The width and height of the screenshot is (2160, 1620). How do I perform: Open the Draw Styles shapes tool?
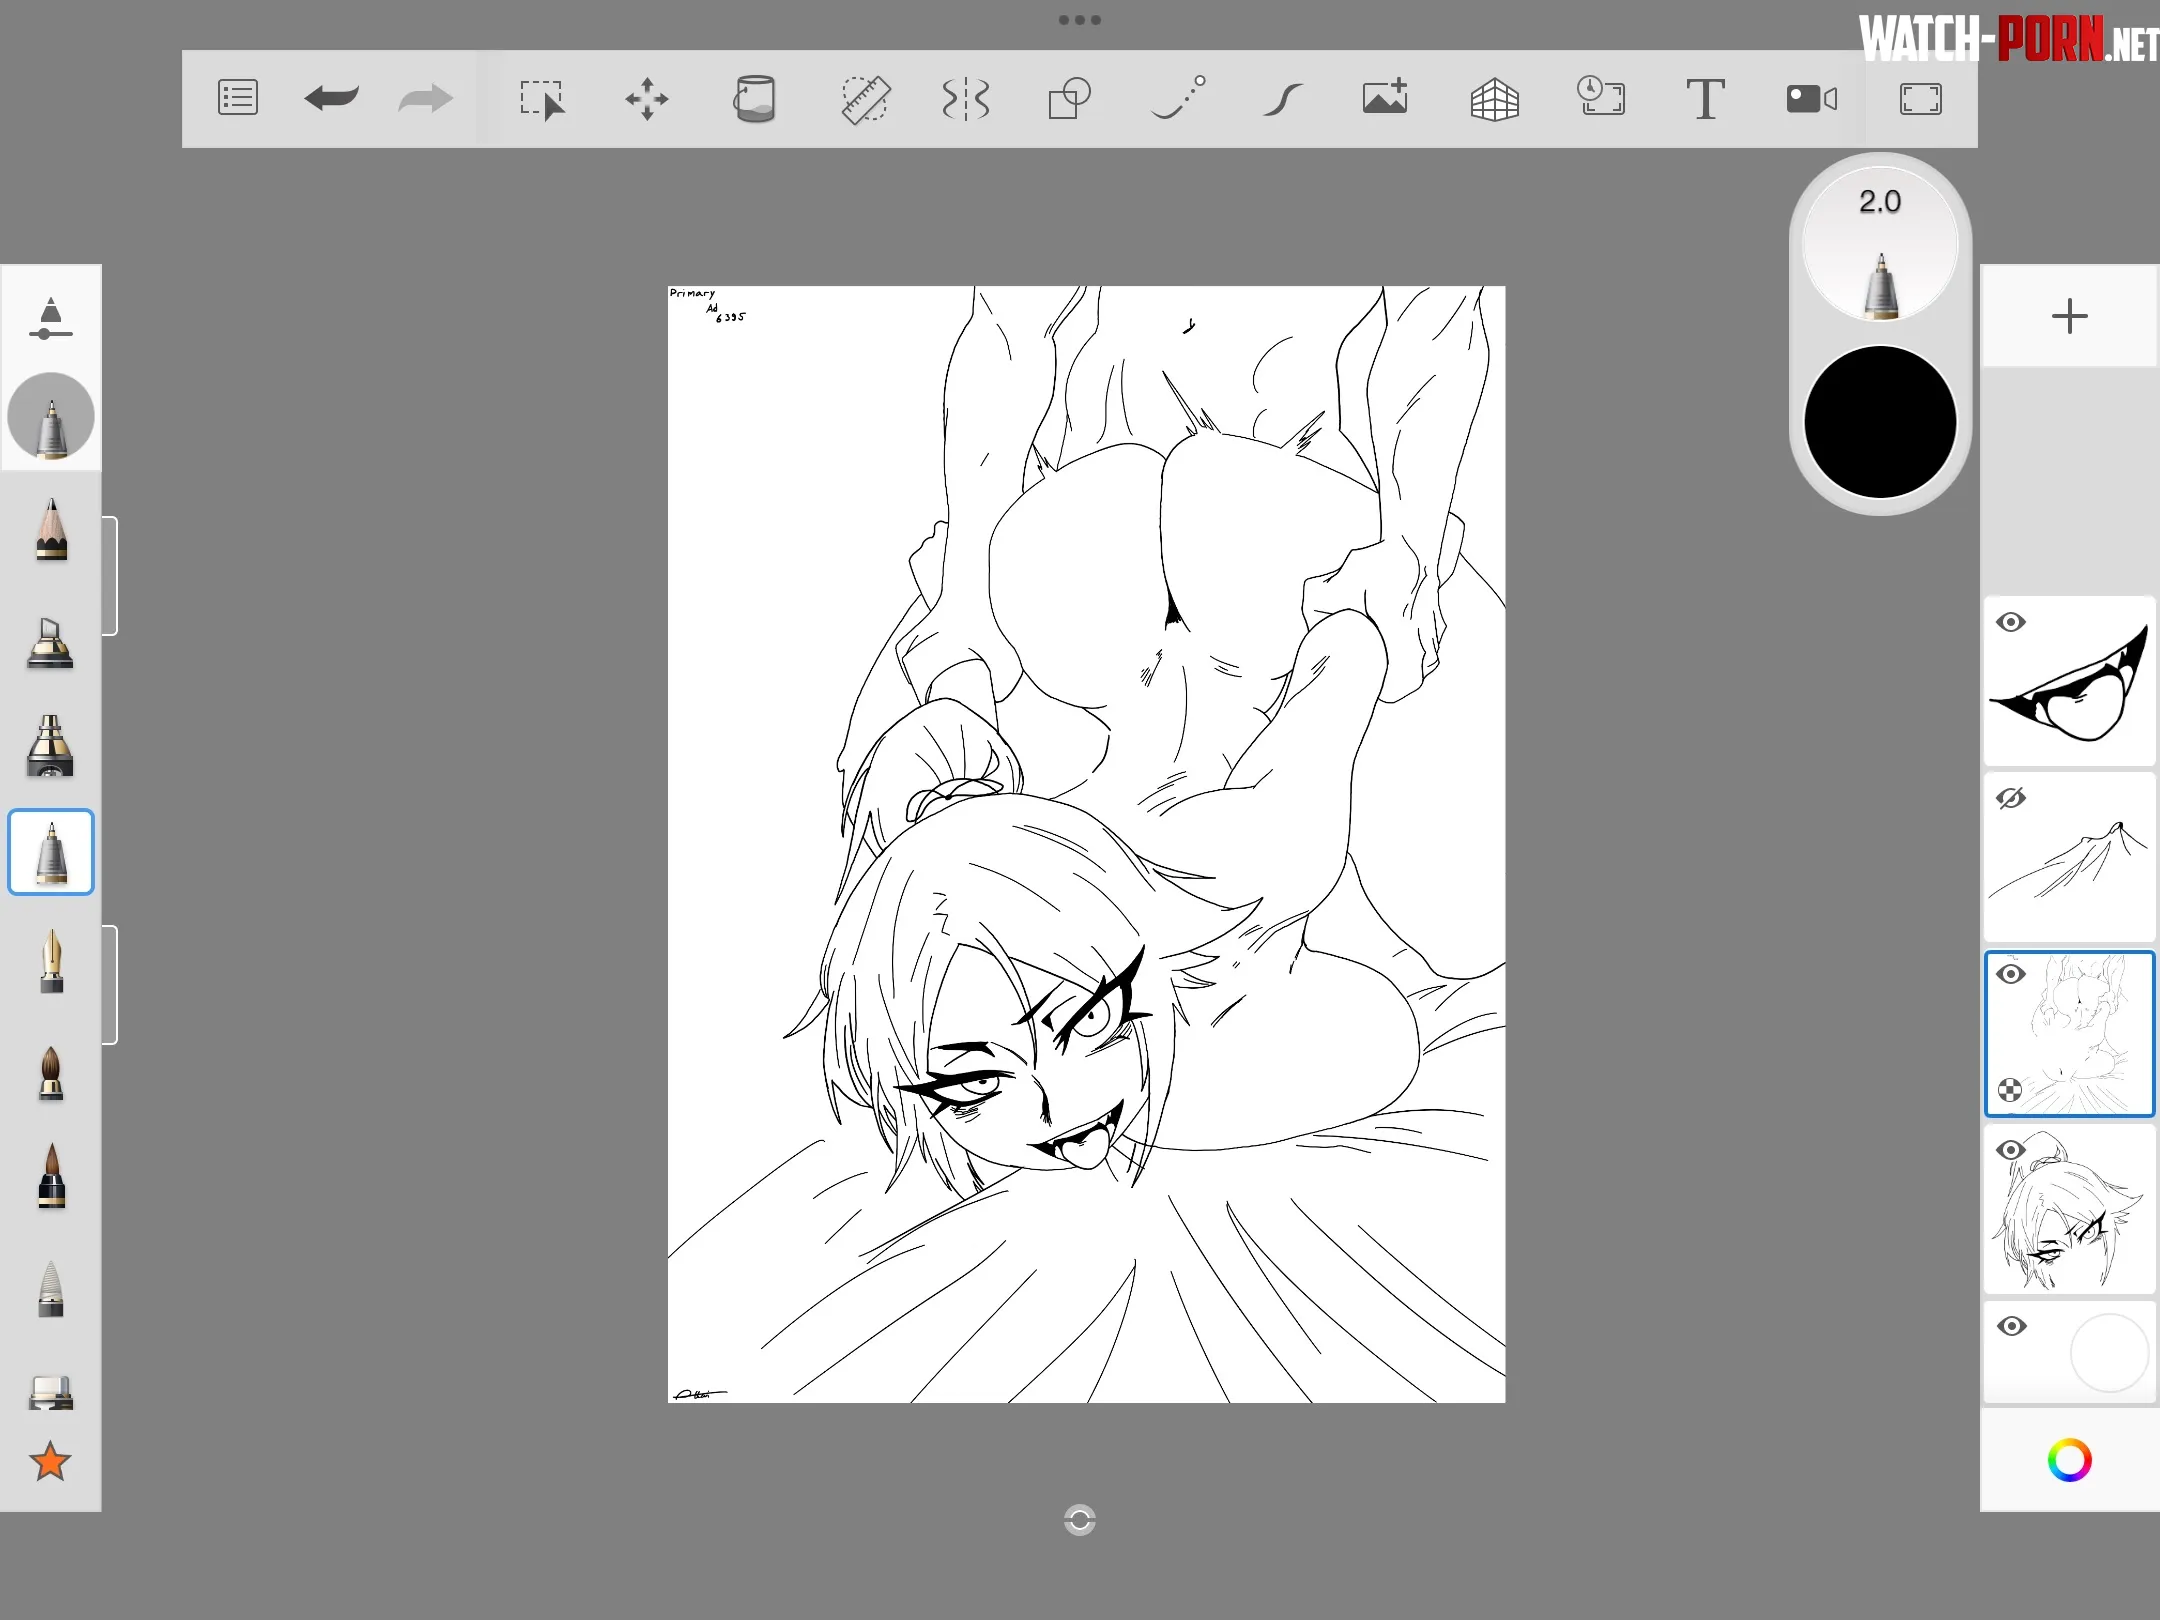pyautogui.click(x=1069, y=99)
